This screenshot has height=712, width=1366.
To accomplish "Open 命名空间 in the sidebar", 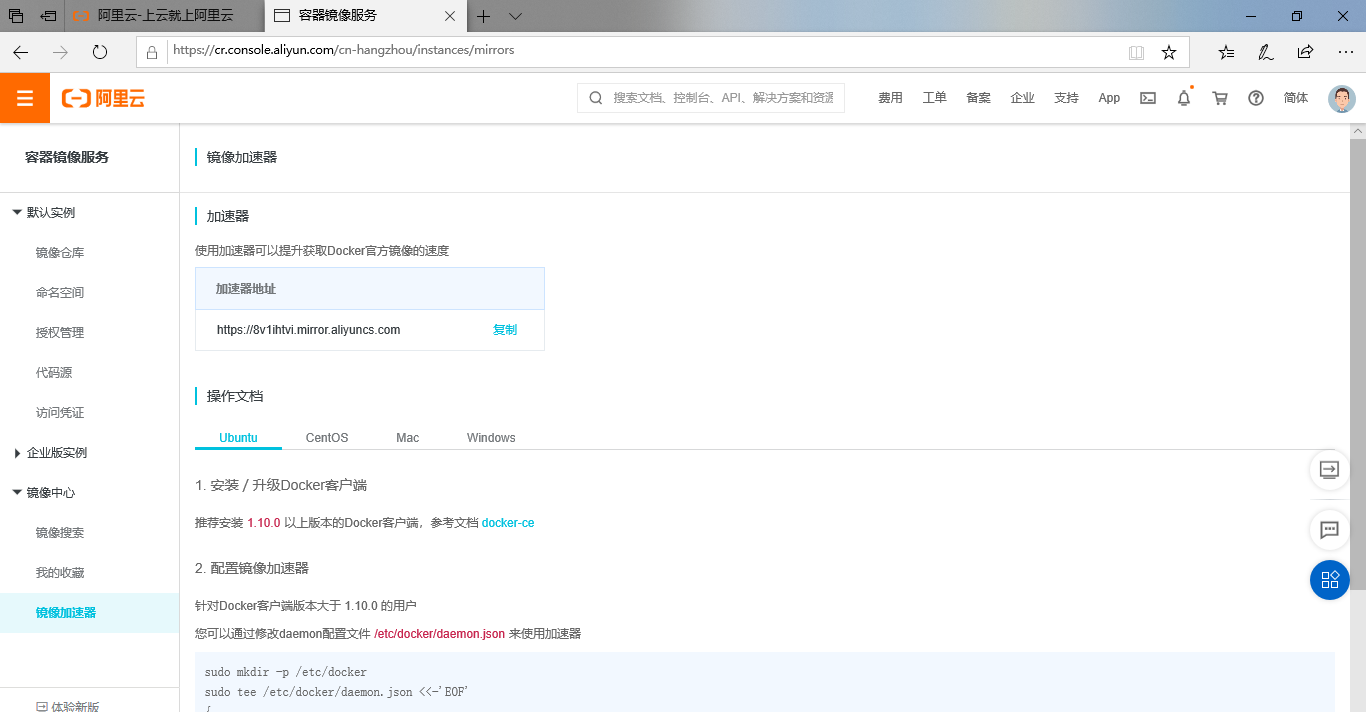I will [x=60, y=293].
